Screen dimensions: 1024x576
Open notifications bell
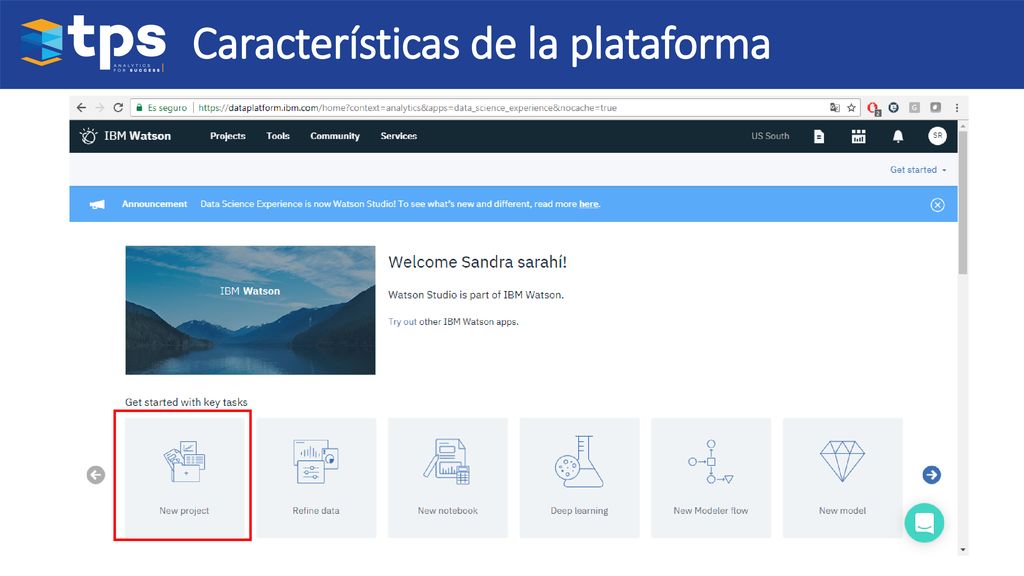tap(898, 136)
